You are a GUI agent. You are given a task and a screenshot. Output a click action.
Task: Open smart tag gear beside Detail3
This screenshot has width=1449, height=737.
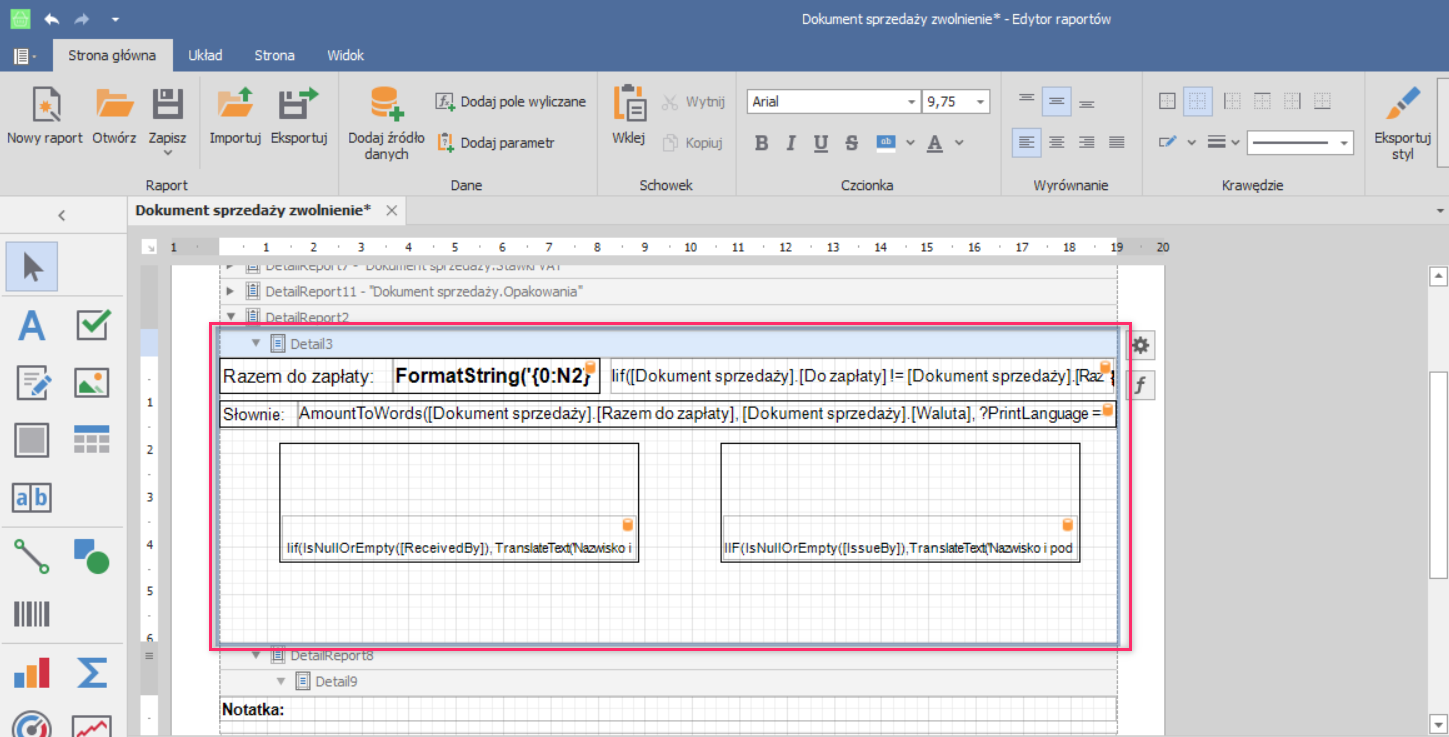tap(1140, 346)
